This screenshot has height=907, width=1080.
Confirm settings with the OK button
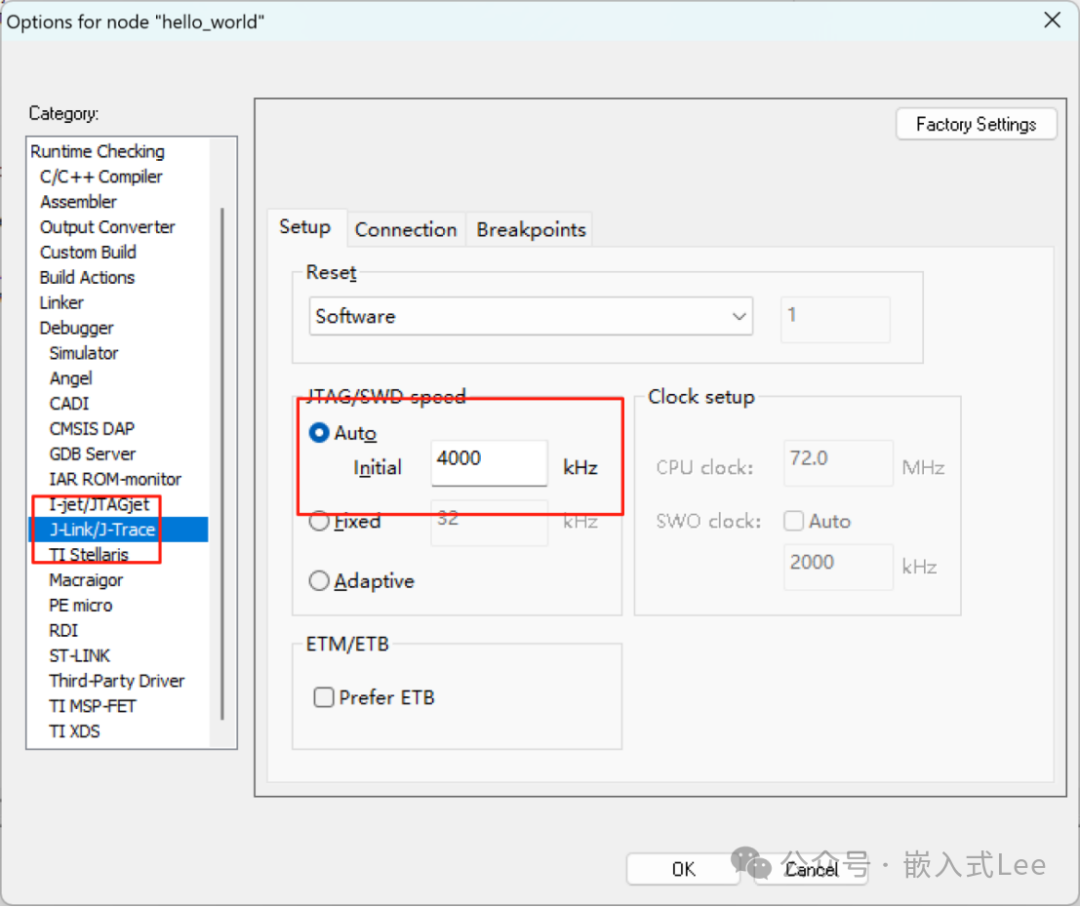[683, 869]
